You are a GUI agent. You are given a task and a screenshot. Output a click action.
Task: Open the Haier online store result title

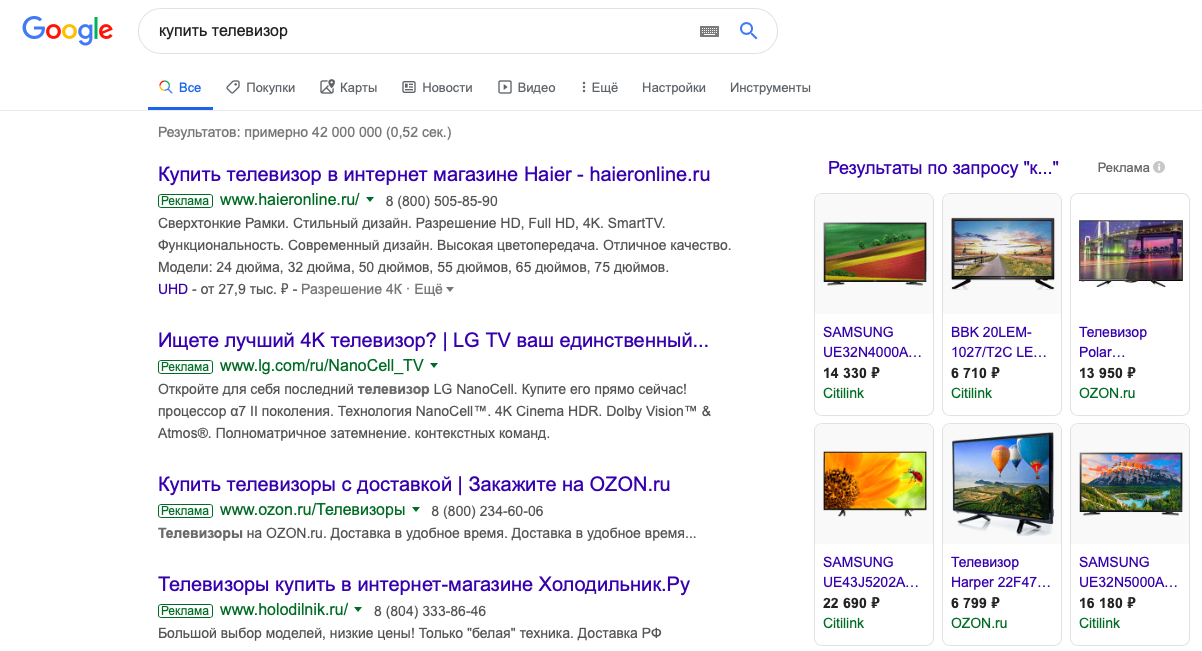(x=434, y=174)
